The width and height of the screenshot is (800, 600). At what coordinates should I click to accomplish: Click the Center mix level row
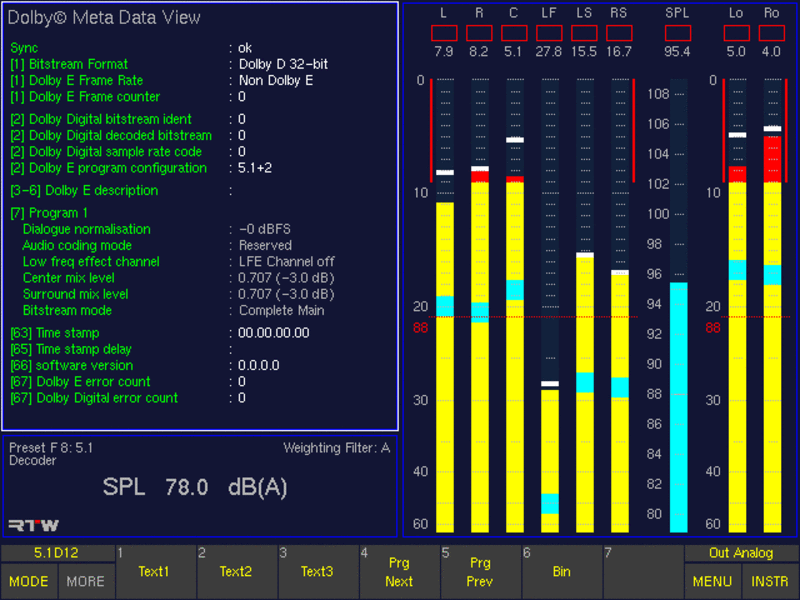click(179, 279)
